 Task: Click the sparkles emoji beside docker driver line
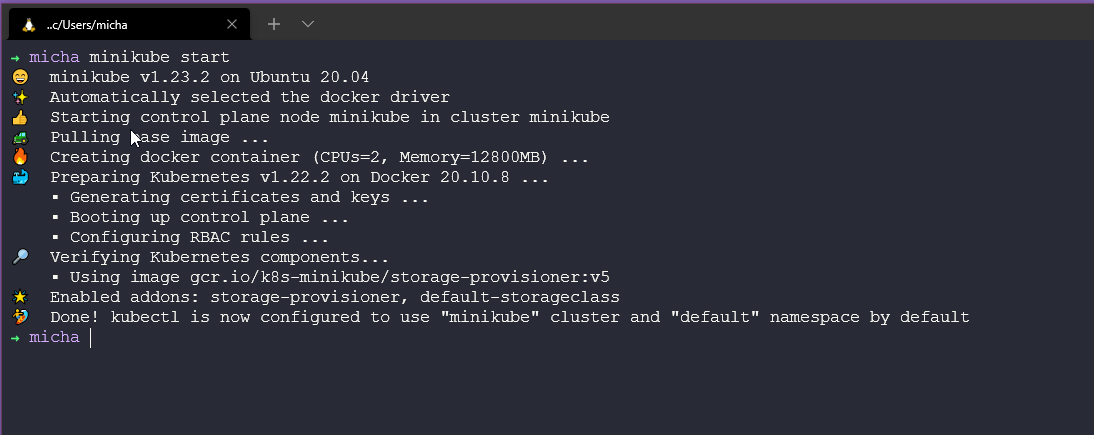pos(20,97)
